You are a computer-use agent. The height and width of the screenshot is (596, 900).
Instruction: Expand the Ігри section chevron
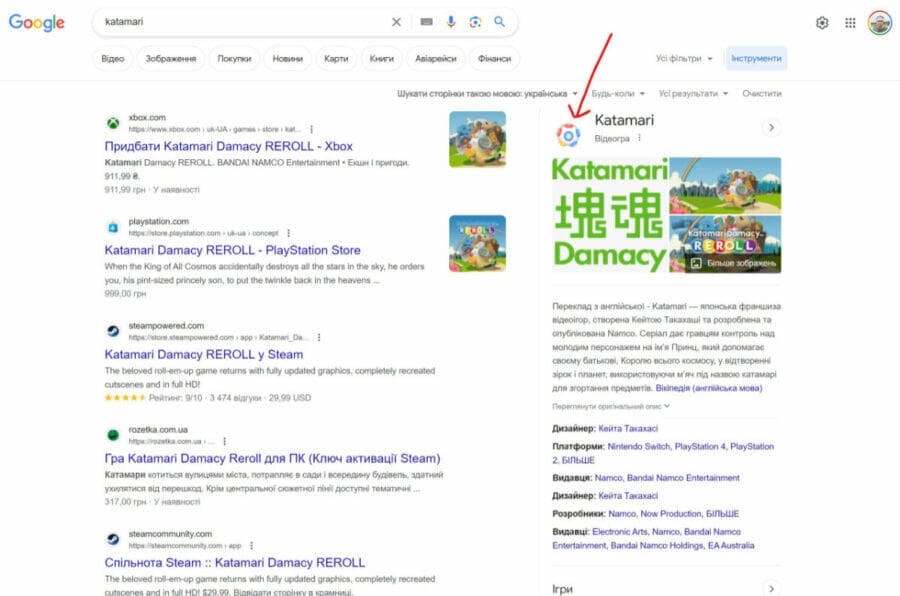tap(771, 589)
